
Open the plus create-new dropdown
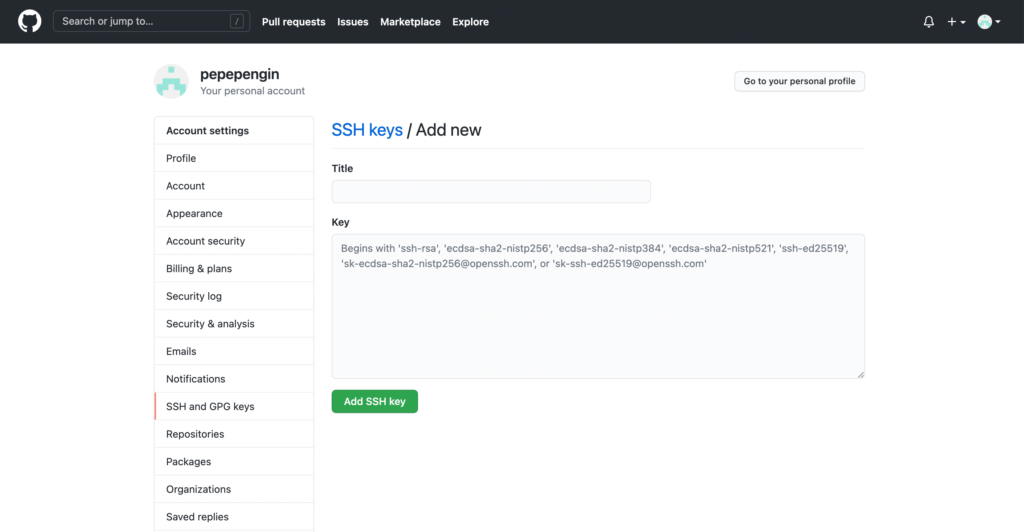956,22
